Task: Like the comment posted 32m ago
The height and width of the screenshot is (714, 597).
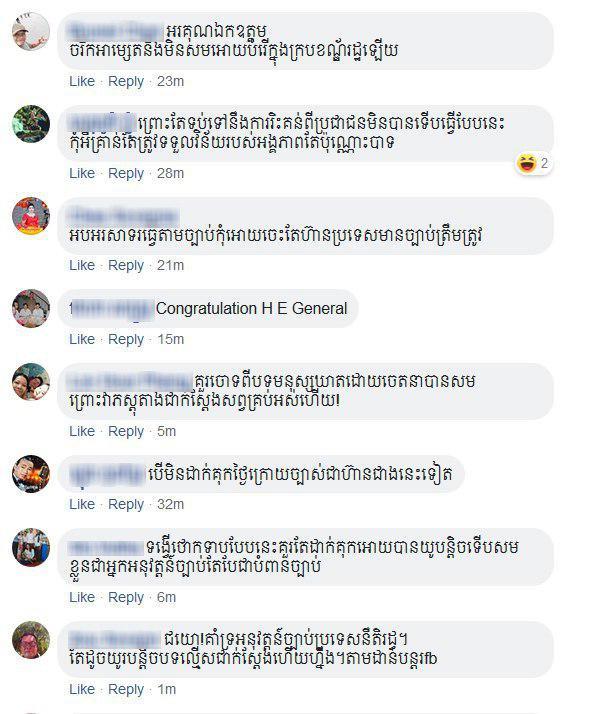Action: click(x=82, y=504)
